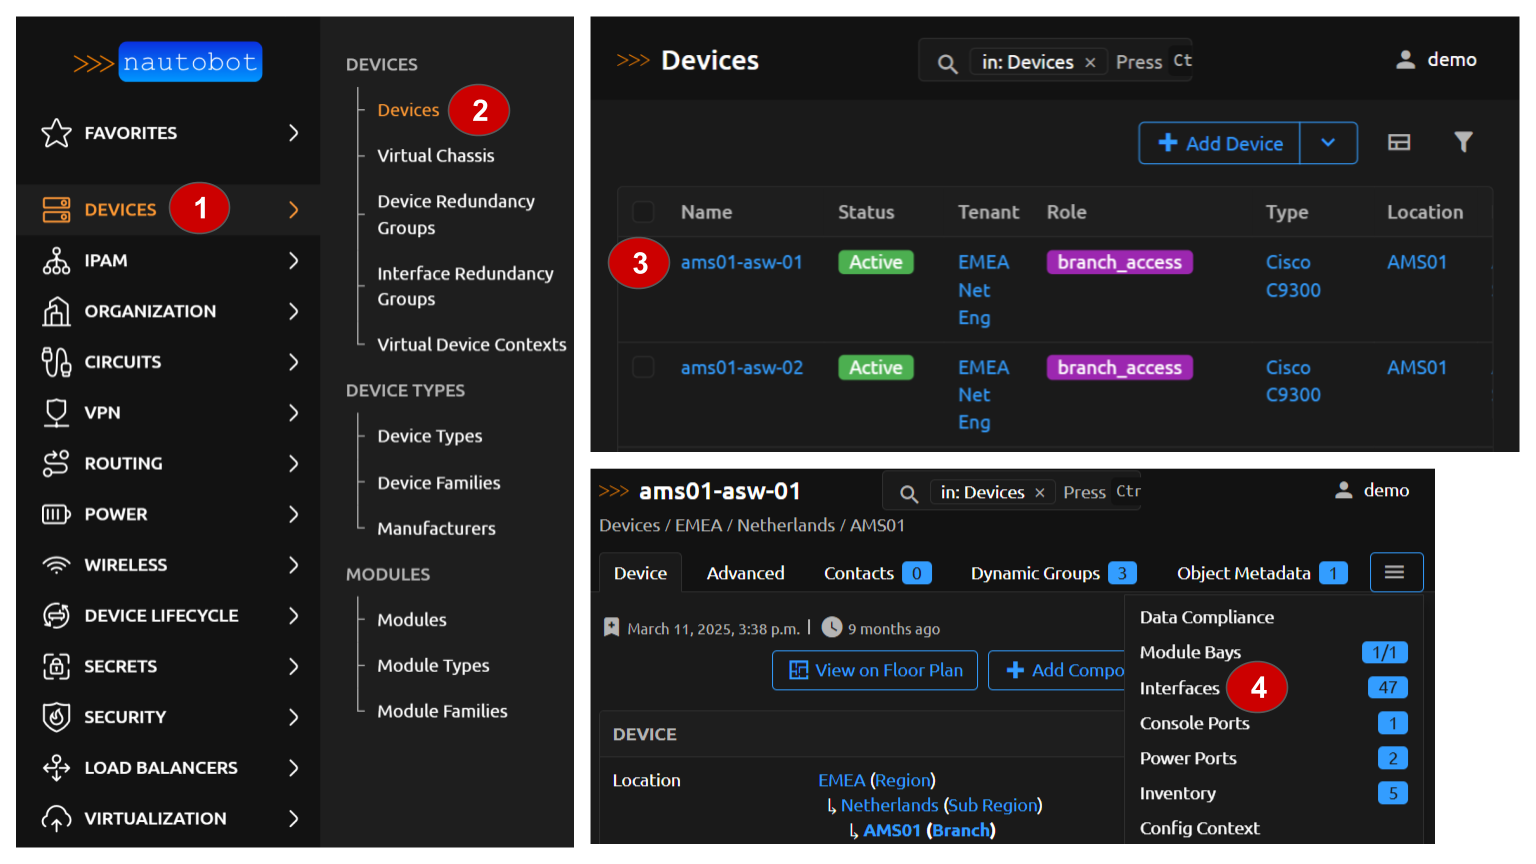Screen dimensions: 1536x864
Task: Select Interfaces from the tab overflow menu
Action: tap(1180, 688)
